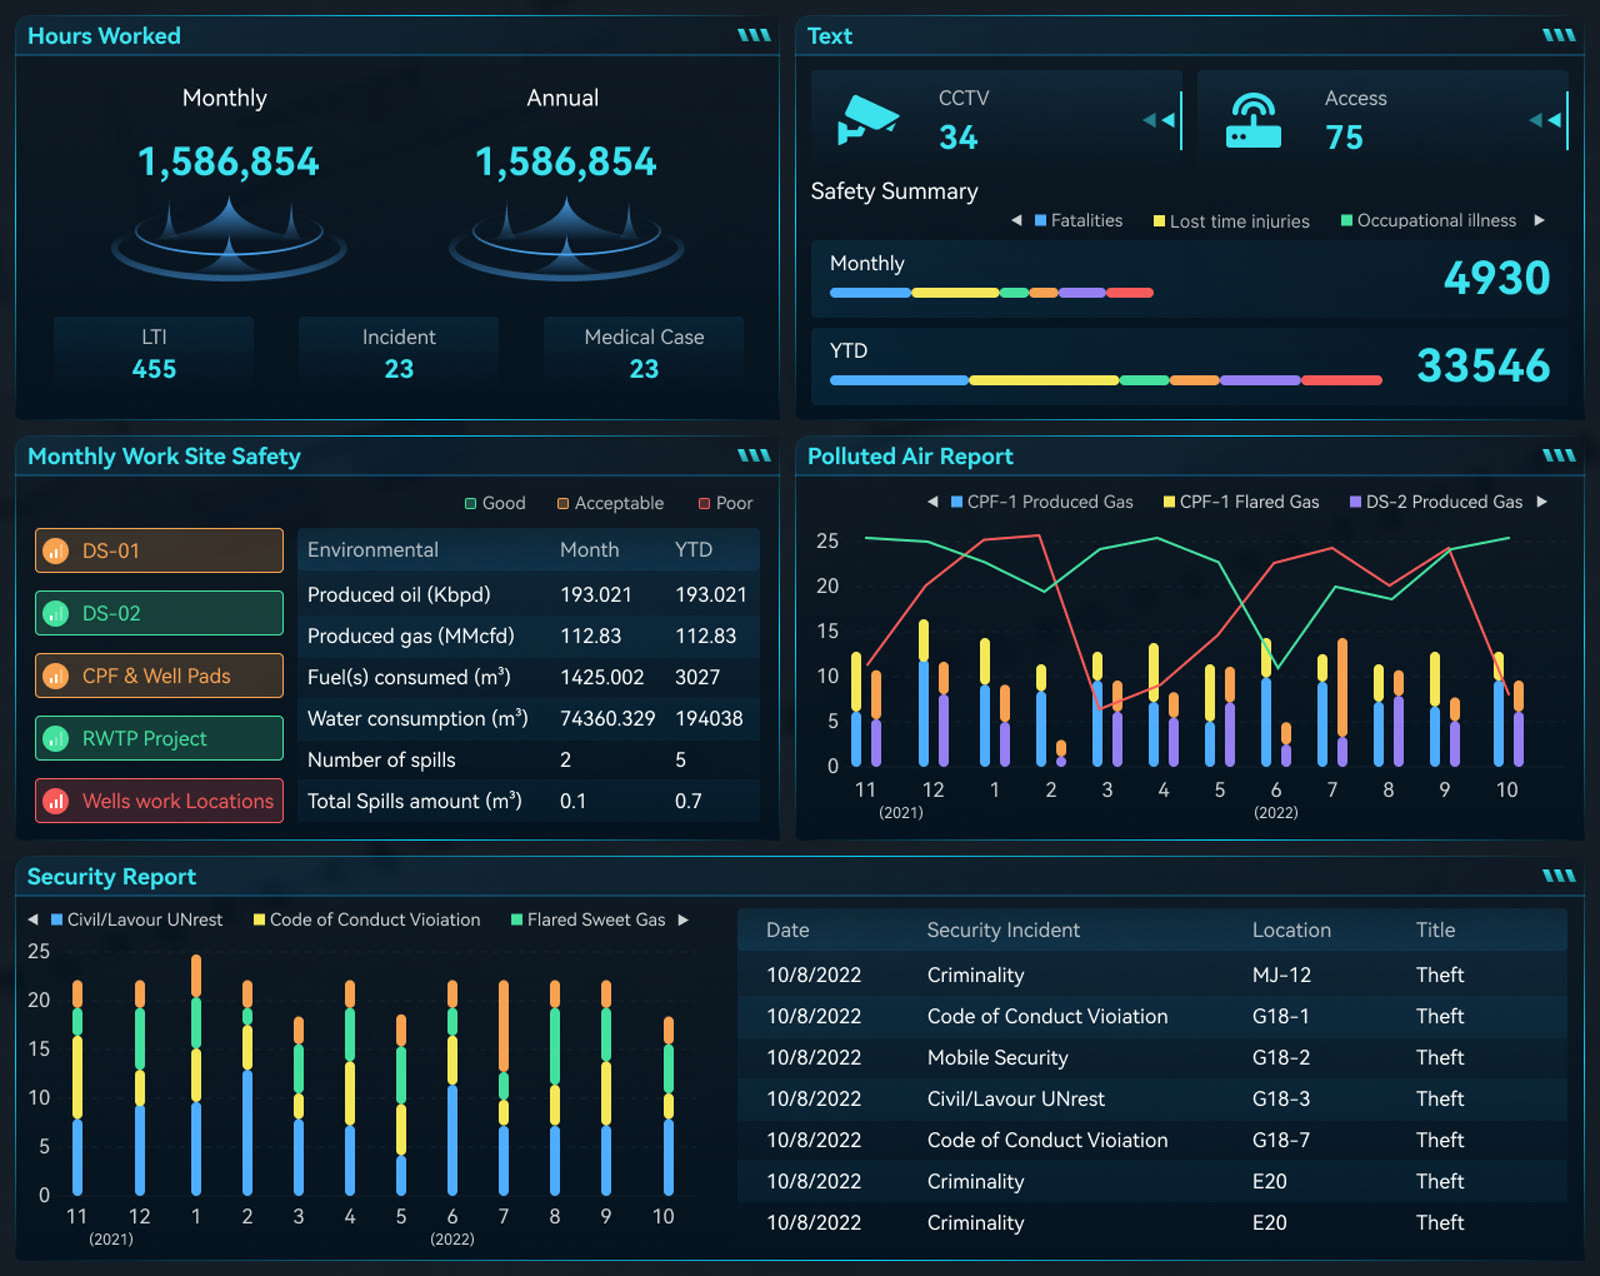Screen dimensions: 1600x1276
Task: Click the Mobile Security incident row
Action: pyautogui.click(x=1152, y=1057)
